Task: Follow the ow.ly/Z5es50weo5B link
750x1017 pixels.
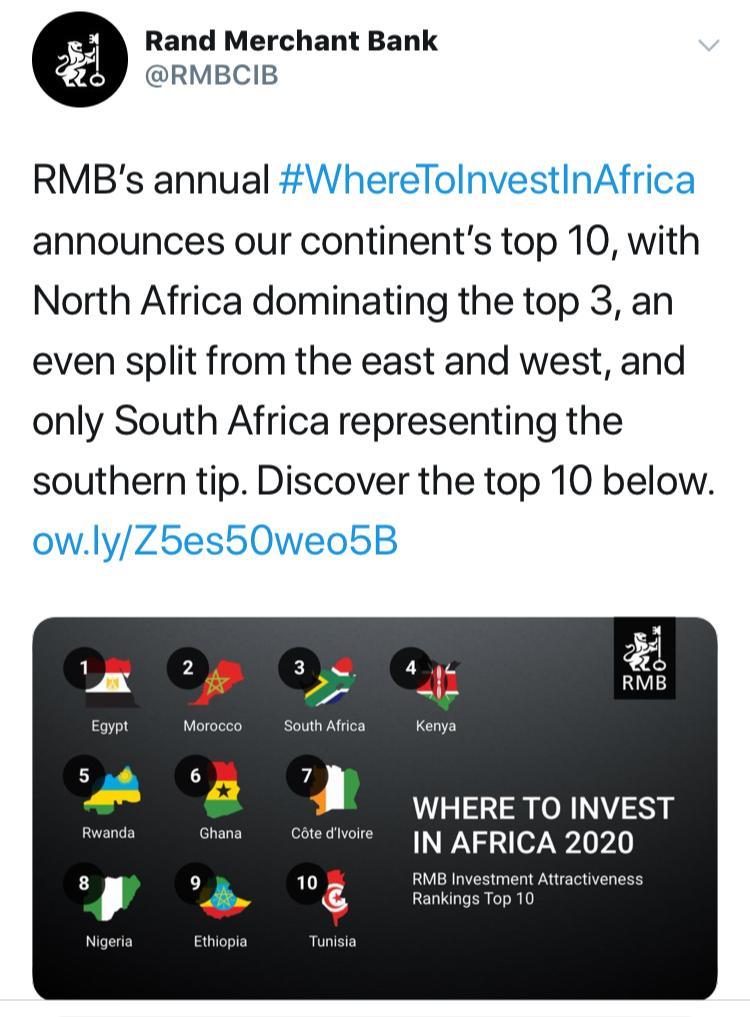Action: 215,541
